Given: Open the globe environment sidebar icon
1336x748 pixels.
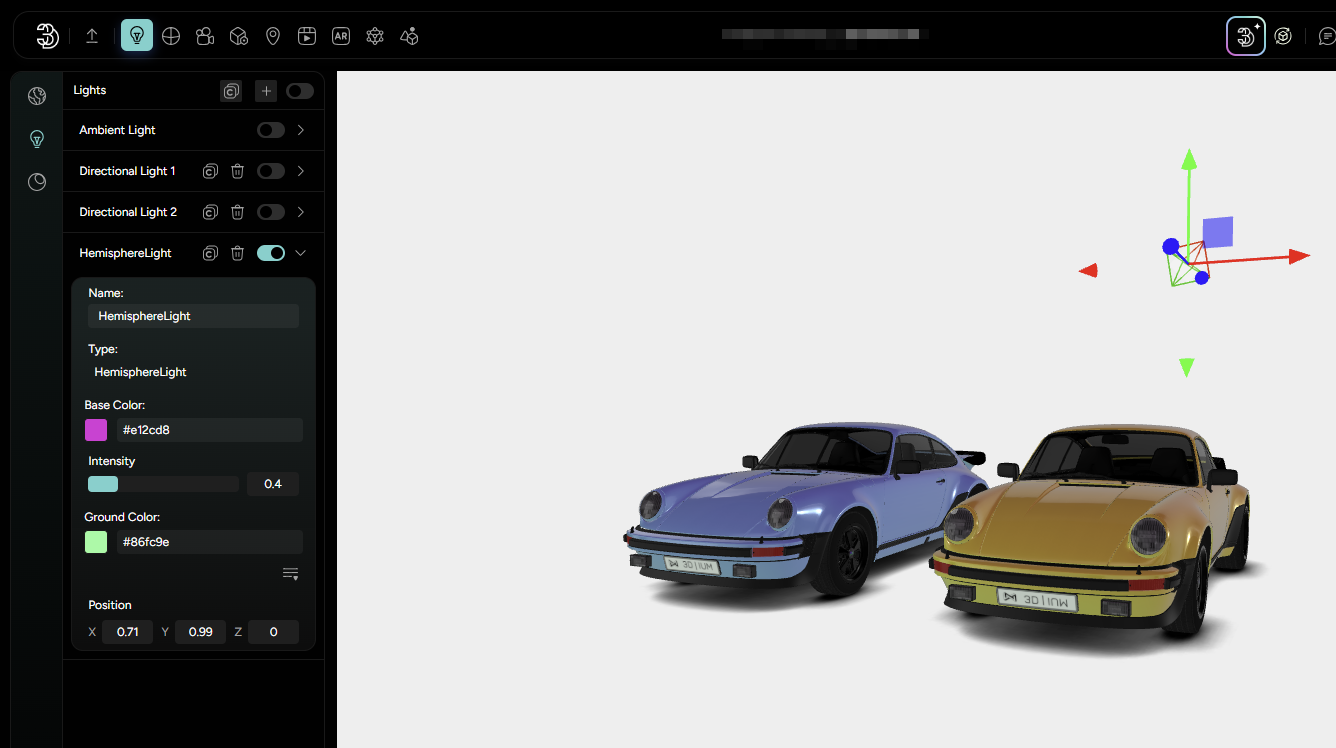Looking at the screenshot, I should point(37,96).
